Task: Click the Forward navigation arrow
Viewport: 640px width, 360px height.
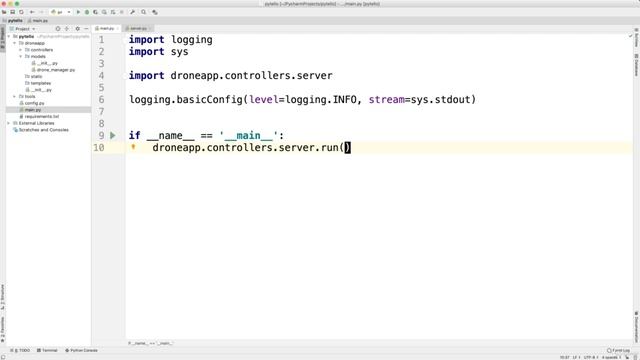Action: pyautogui.click(x=41, y=12)
